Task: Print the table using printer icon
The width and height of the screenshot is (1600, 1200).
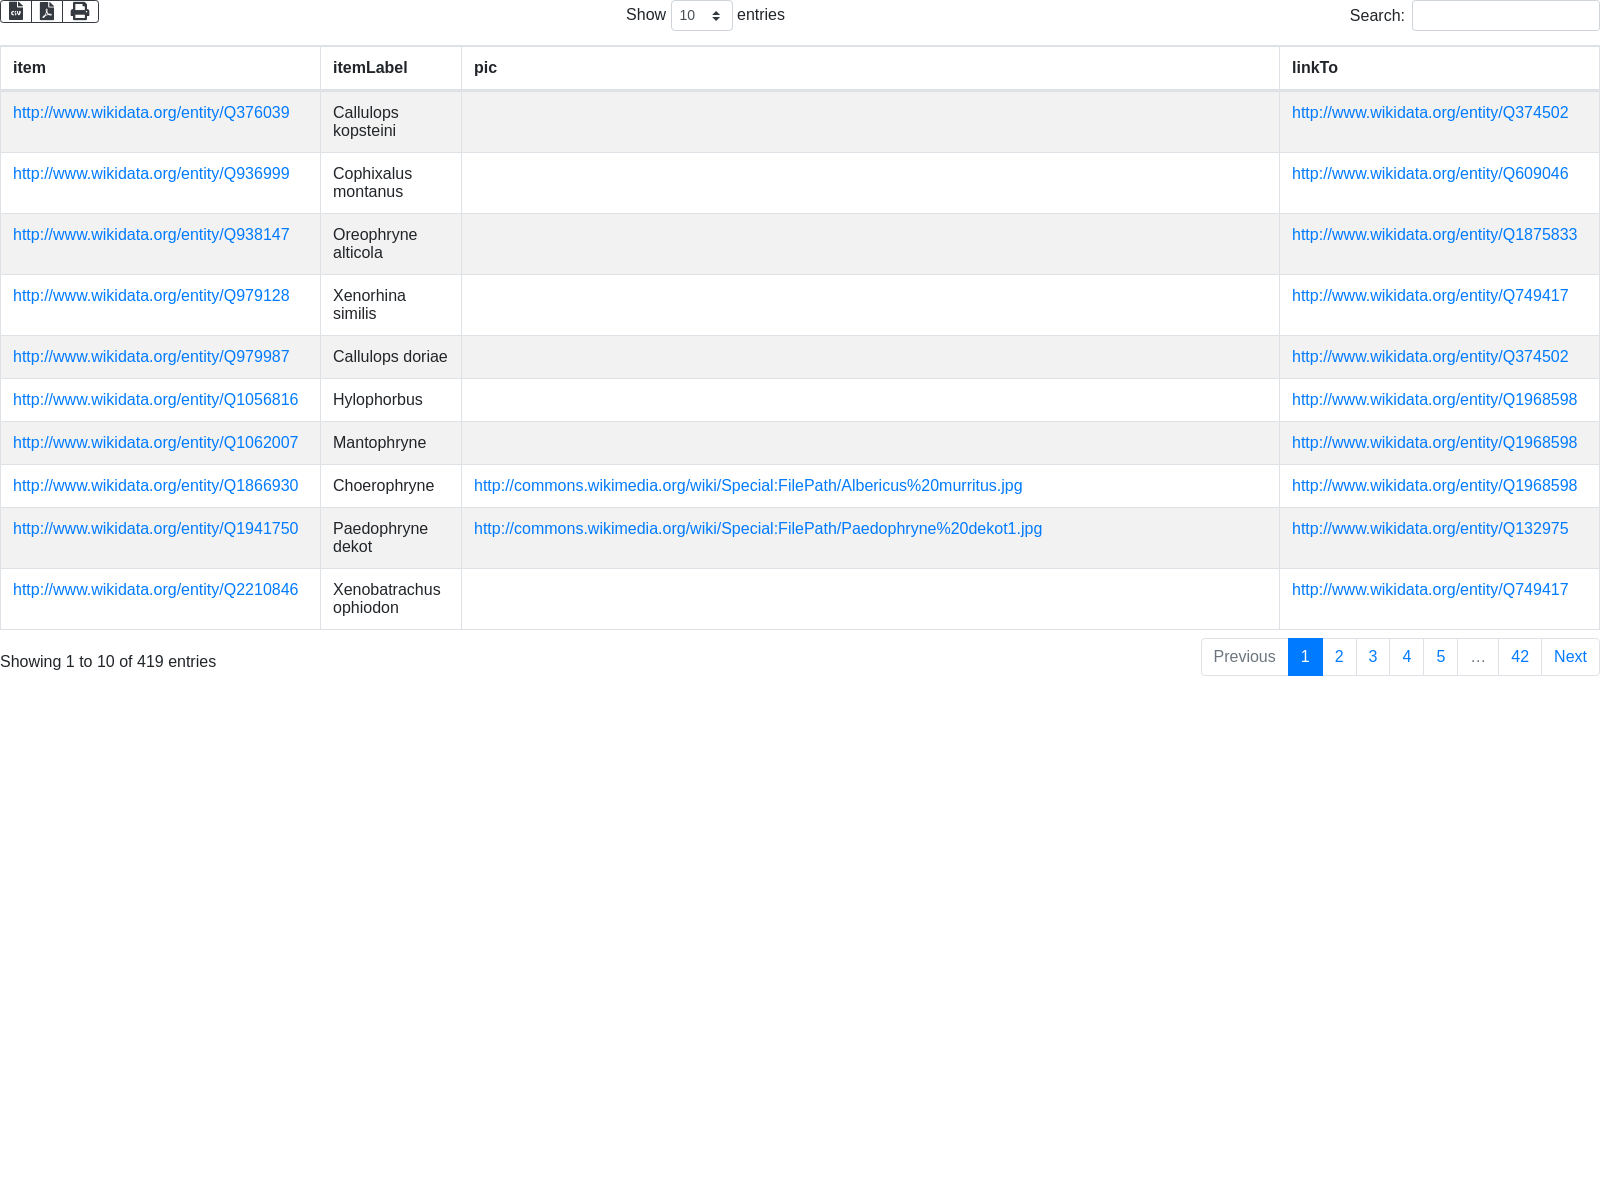Action: (x=80, y=12)
